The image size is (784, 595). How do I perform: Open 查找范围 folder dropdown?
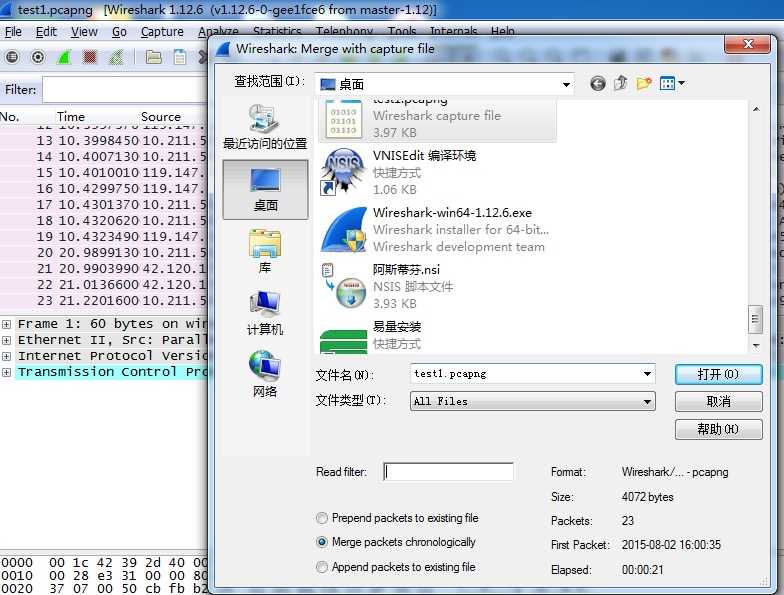pyautogui.click(x=566, y=84)
